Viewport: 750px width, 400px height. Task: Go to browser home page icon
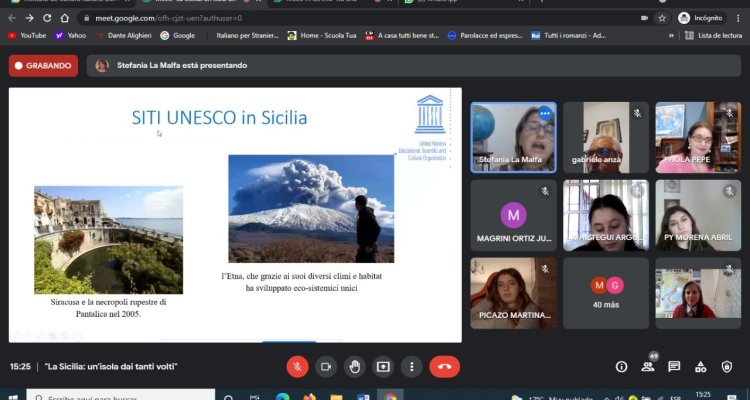65,18
